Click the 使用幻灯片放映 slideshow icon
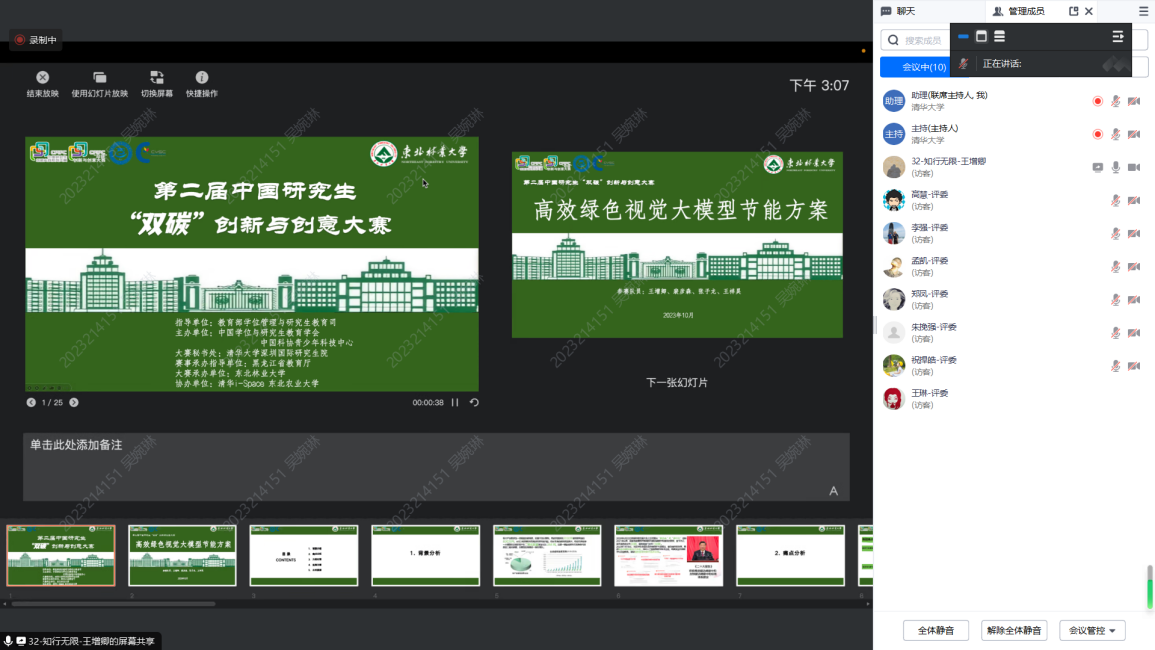 [x=99, y=77]
